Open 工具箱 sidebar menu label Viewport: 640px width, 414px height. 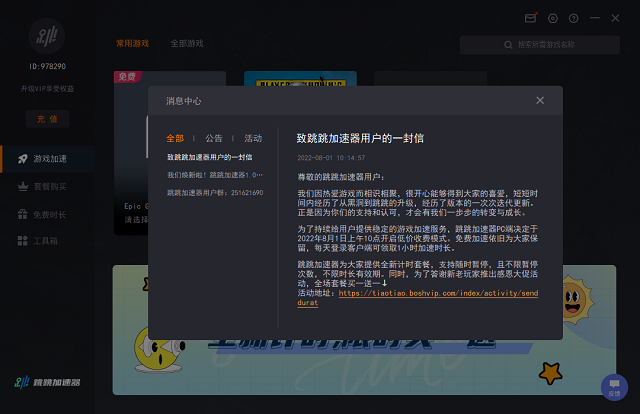coord(45,241)
